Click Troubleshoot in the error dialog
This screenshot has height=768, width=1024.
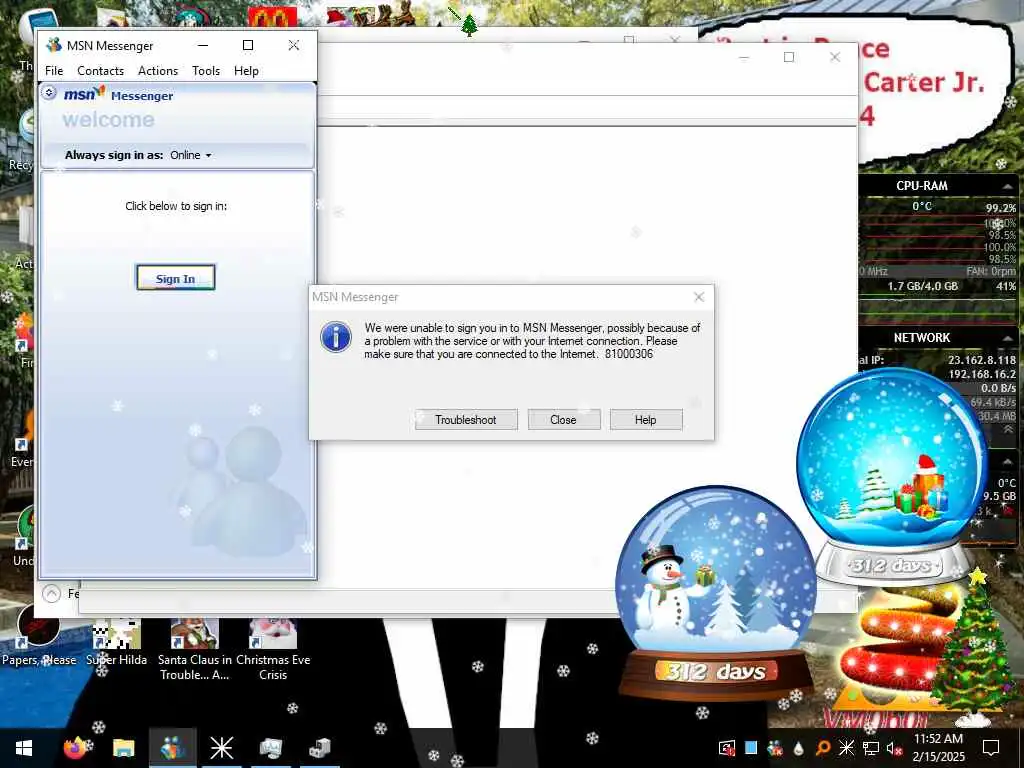pyautogui.click(x=466, y=420)
